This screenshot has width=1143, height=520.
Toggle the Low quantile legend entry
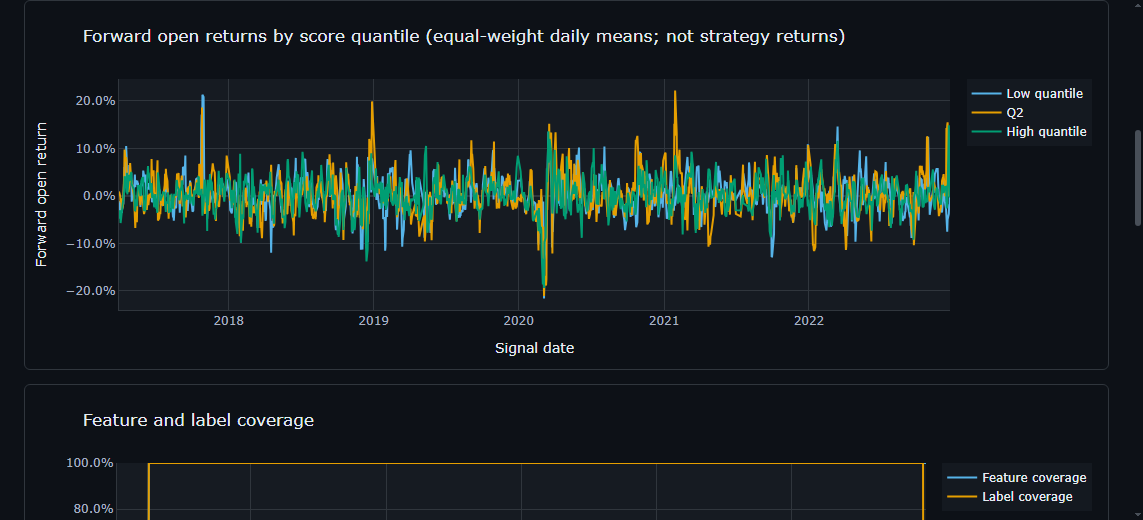pos(1029,93)
